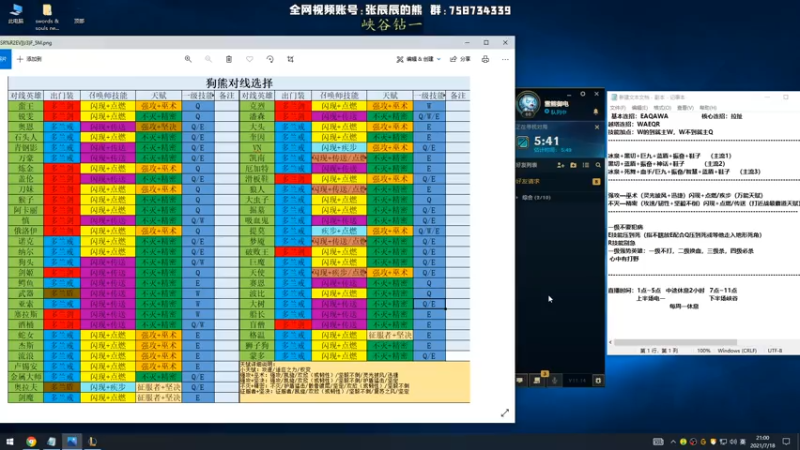This screenshot has height=450, width=800.
Task: Click the '100%' zoom level in Notepad status bar
Action: (x=704, y=351)
